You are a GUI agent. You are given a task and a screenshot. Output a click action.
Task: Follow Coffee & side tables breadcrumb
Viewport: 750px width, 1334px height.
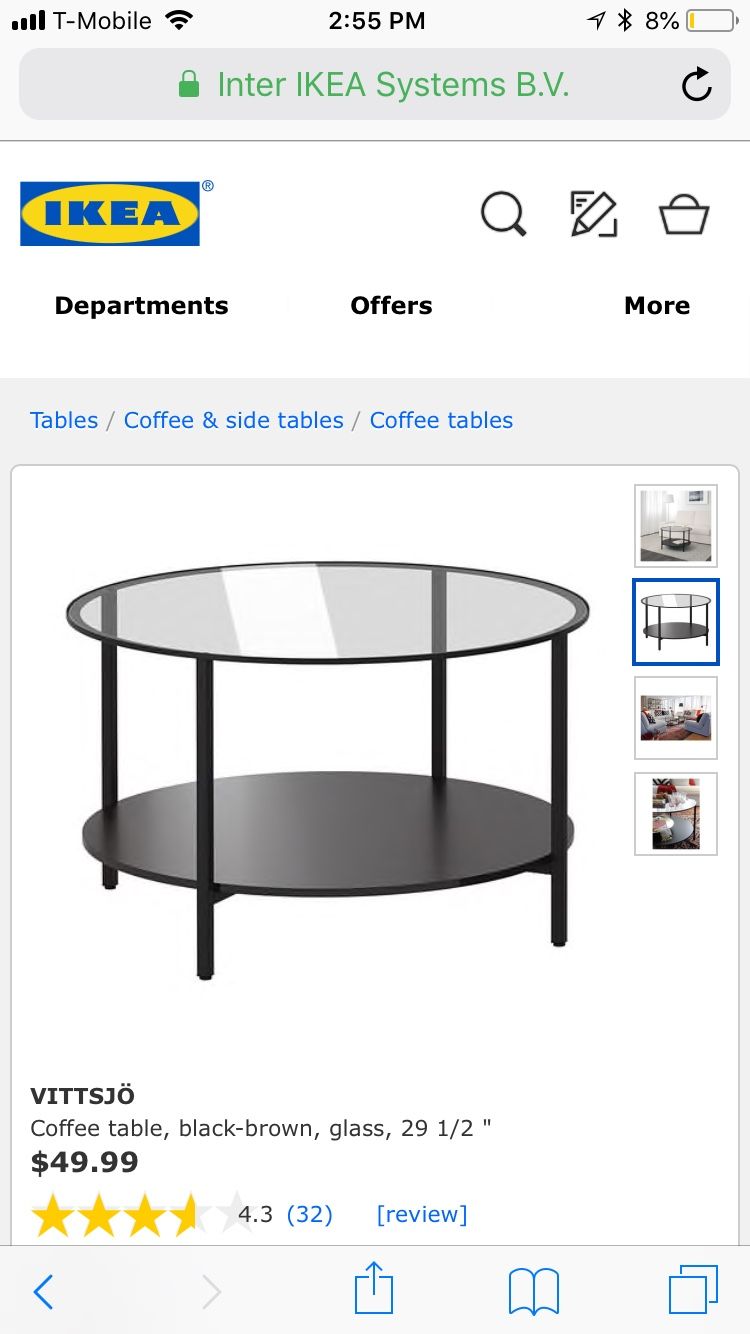coord(233,420)
